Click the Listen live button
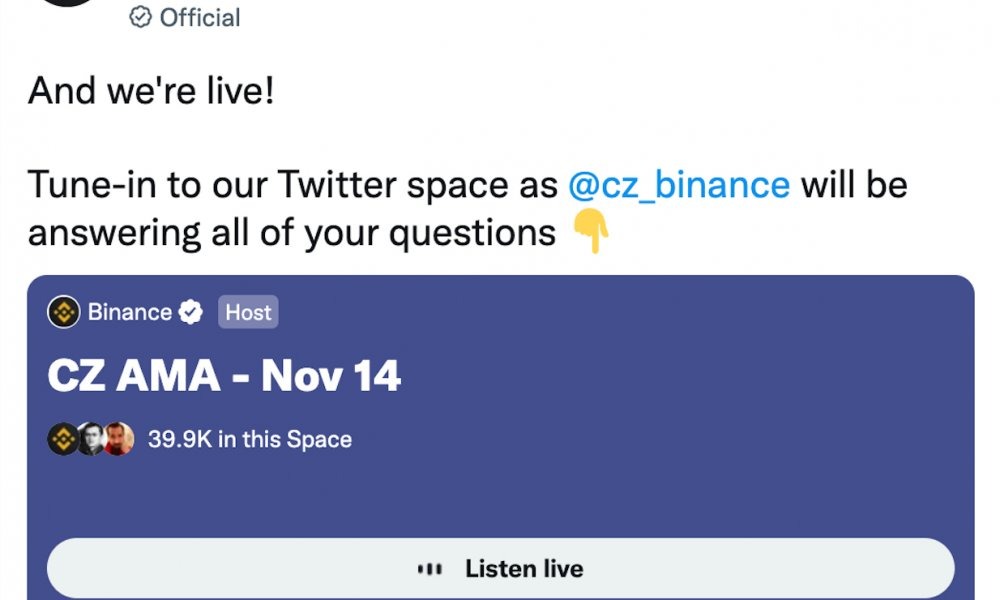This screenshot has width=1000, height=600. tap(501, 568)
